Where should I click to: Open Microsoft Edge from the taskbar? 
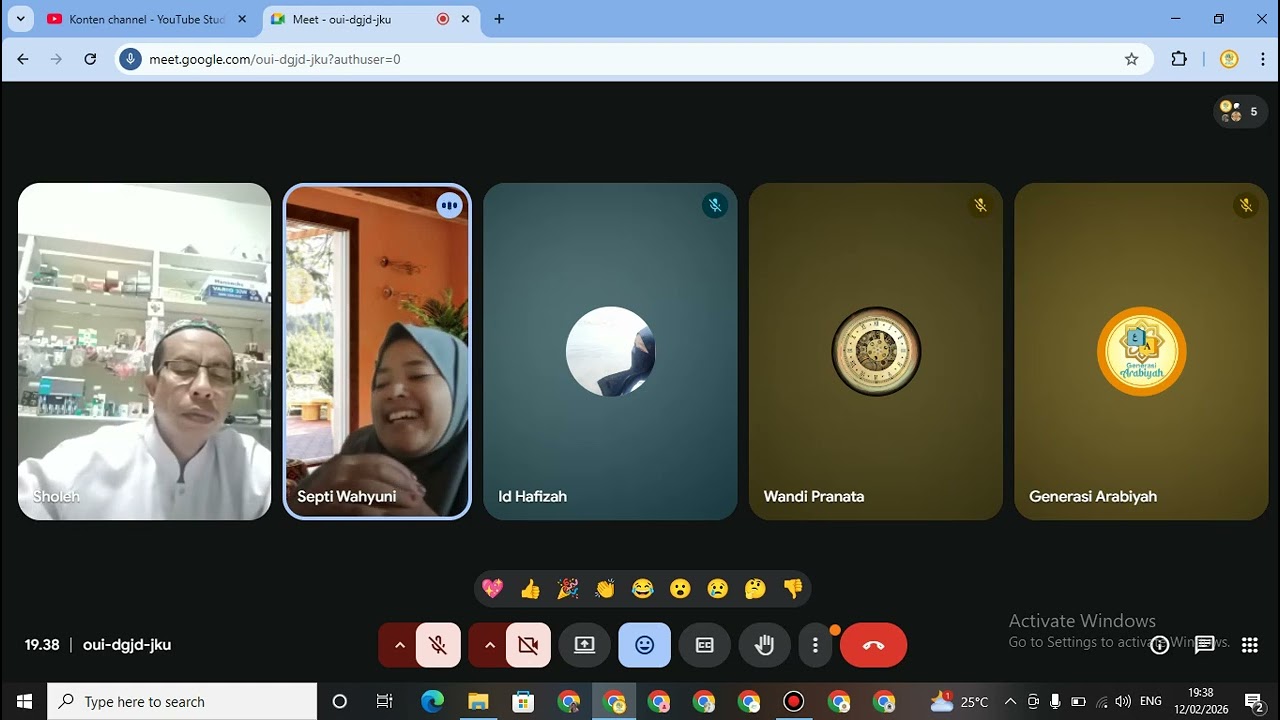pyautogui.click(x=432, y=702)
